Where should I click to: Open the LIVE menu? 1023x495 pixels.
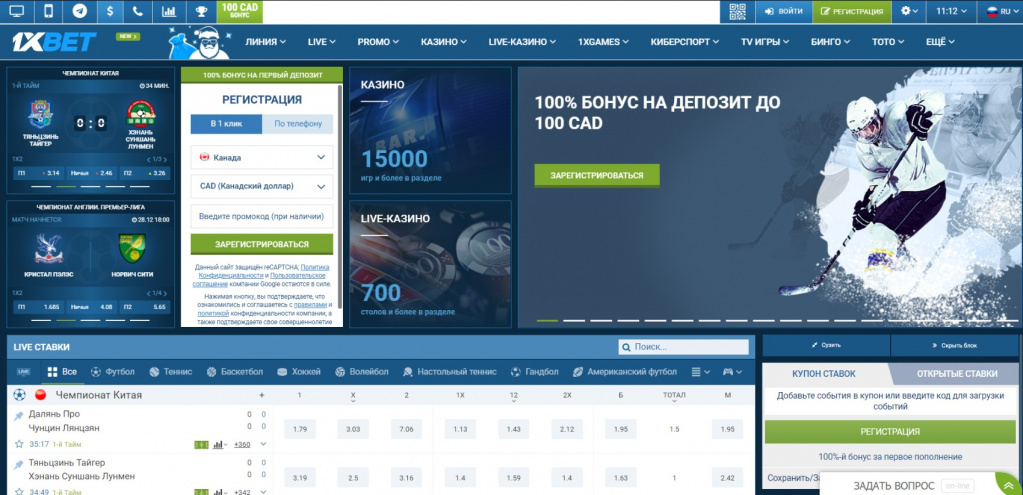(x=322, y=42)
